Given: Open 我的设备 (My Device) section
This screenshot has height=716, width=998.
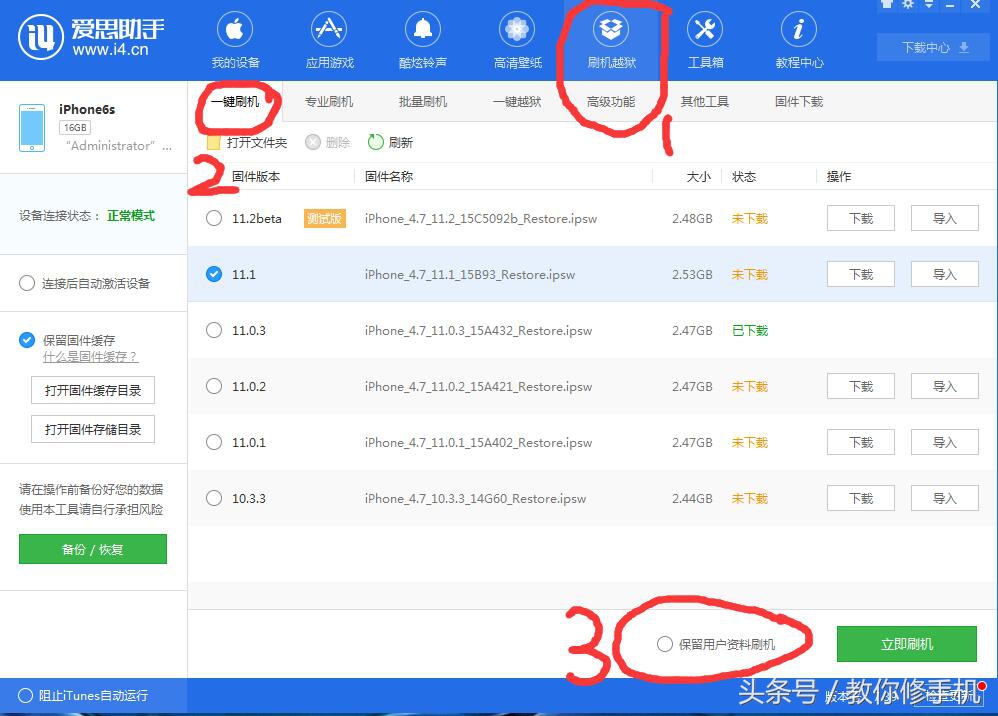Looking at the screenshot, I should coord(235,41).
